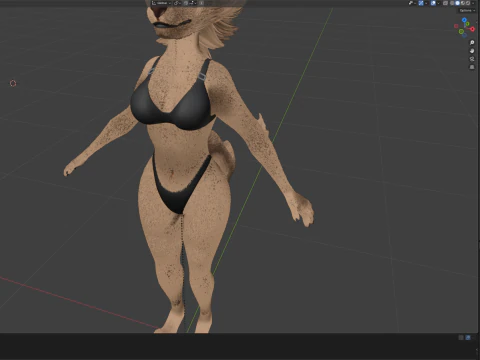Click the negative Z dark blue gizmo handle
This screenshot has width=480, height=360.
464,35
